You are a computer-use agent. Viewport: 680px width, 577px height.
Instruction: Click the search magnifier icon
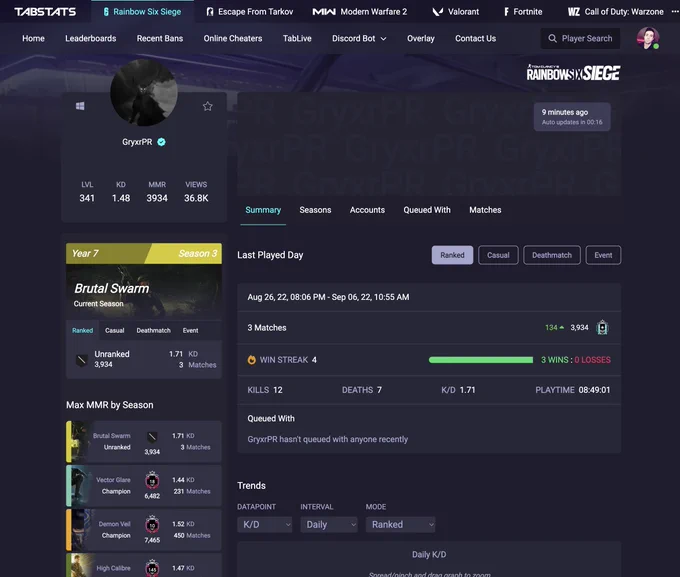coord(552,39)
